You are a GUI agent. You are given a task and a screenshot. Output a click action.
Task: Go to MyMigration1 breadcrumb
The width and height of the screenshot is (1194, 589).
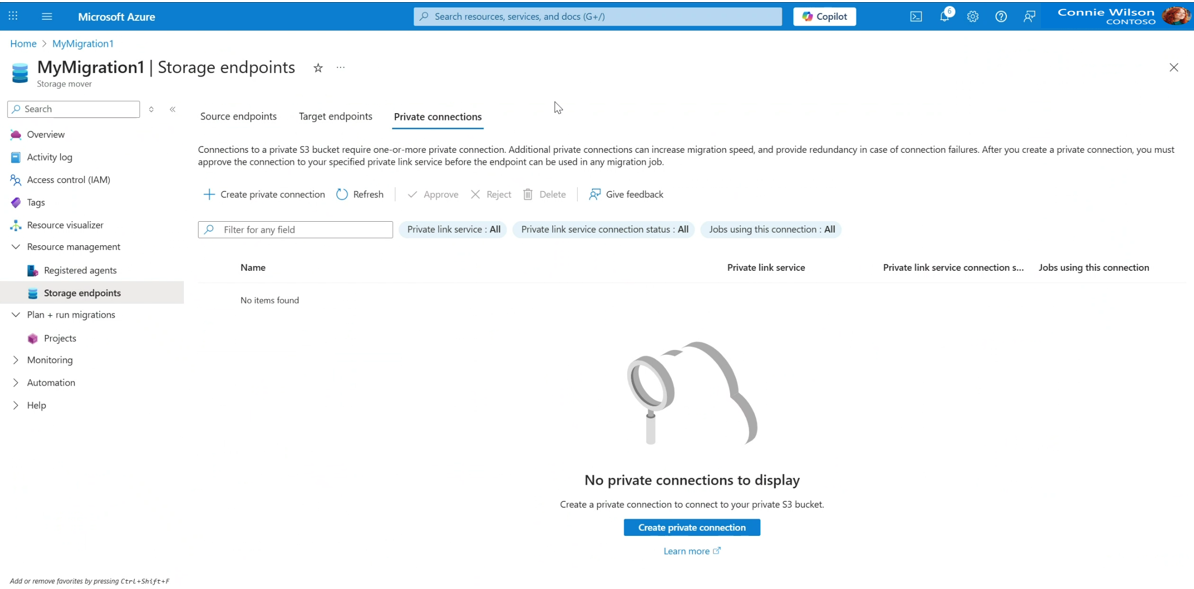coord(83,43)
